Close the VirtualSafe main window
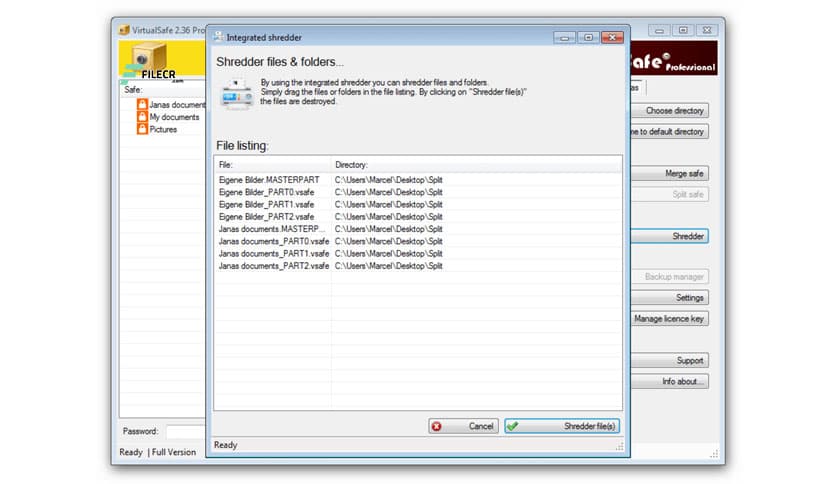 click(706, 30)
